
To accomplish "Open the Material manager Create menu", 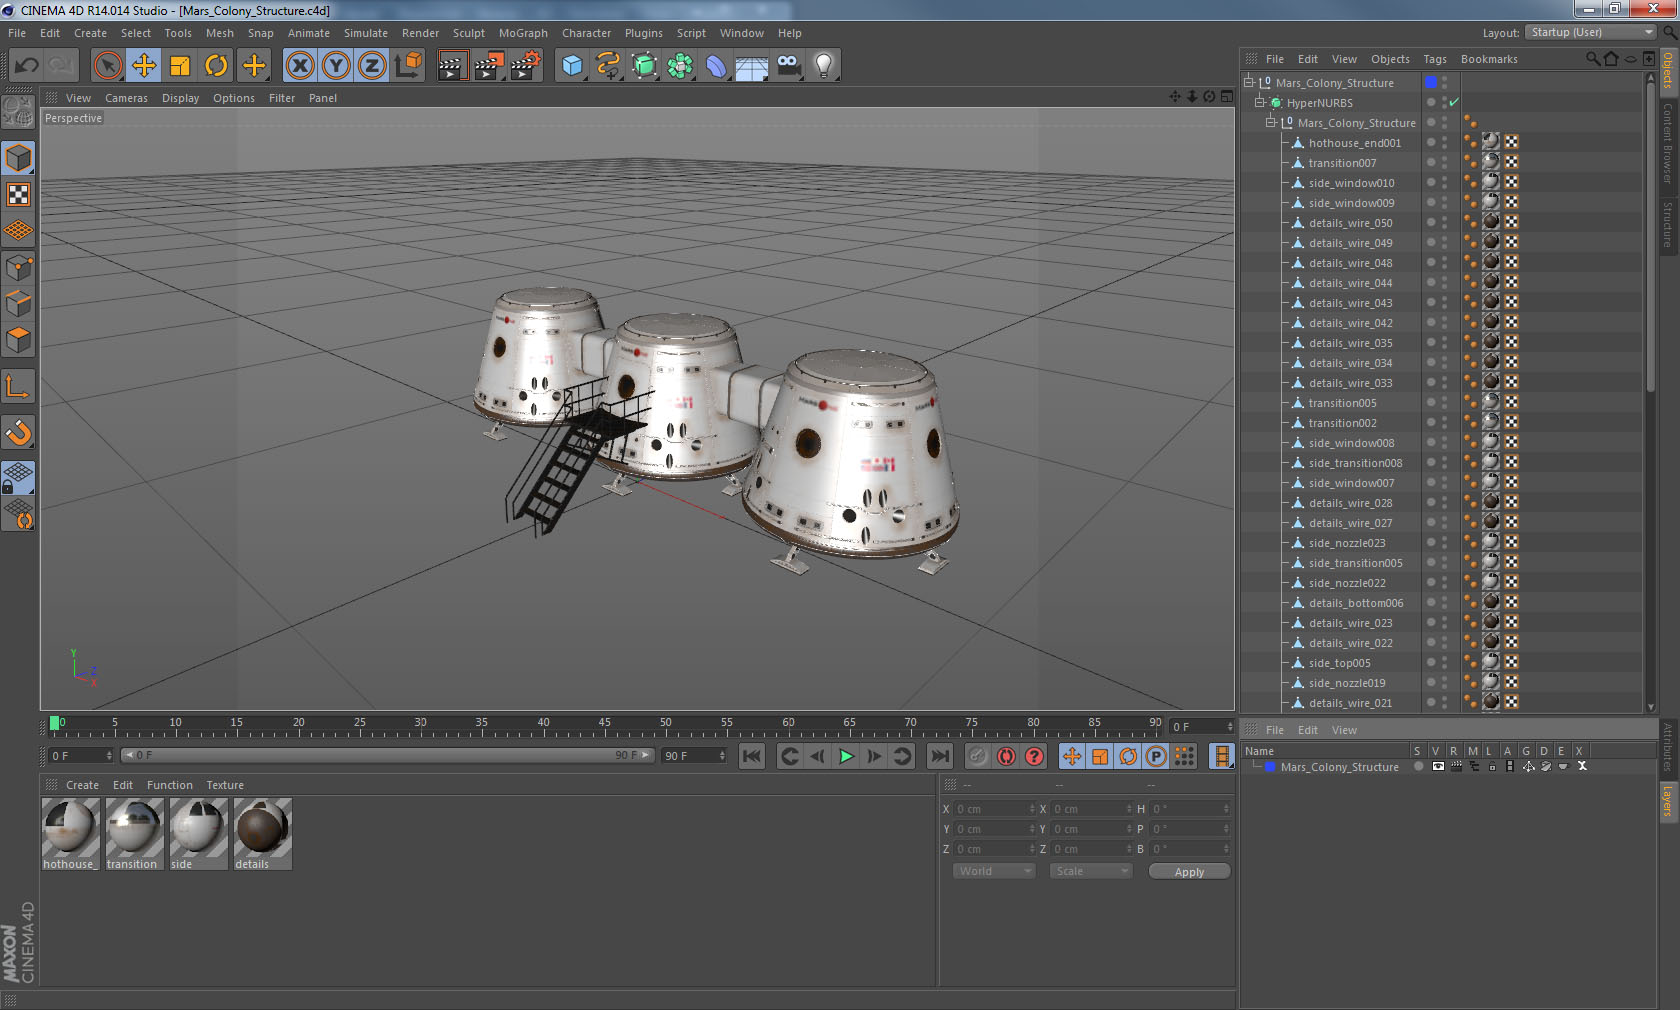I will [82, 785].
